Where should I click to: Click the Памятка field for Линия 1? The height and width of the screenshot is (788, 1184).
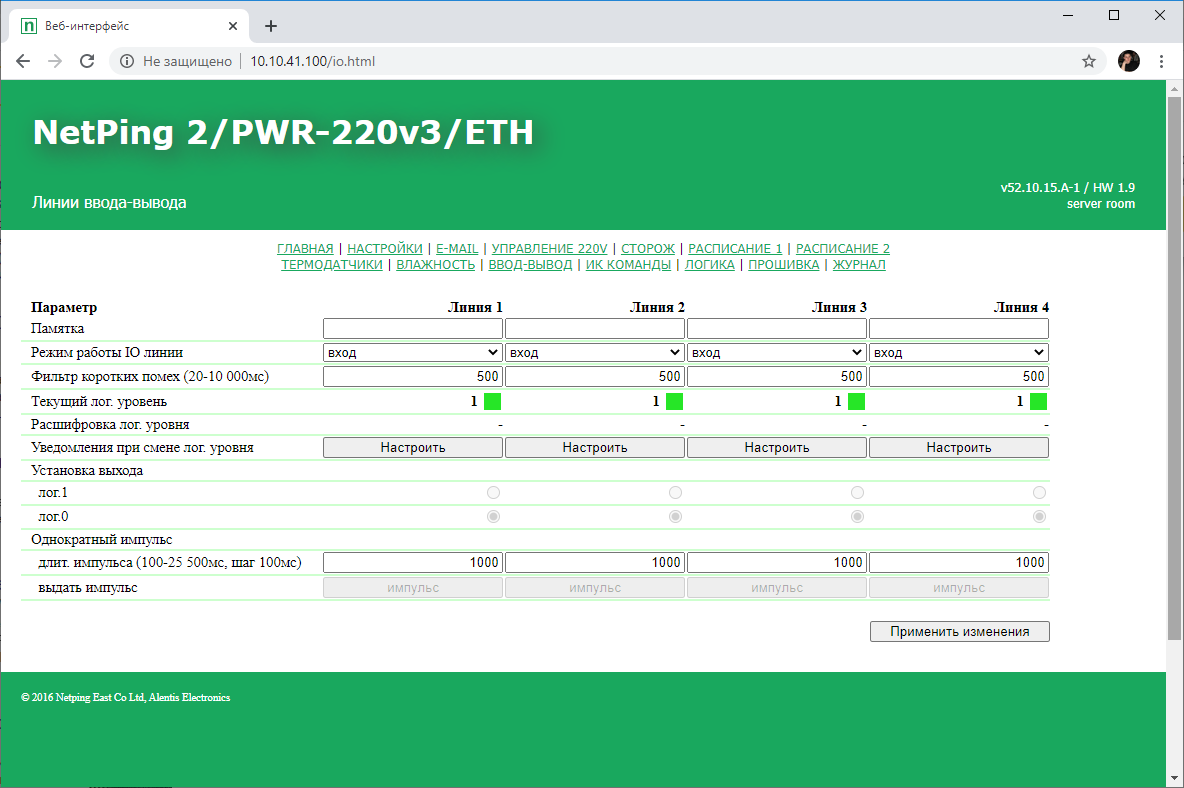413,328
